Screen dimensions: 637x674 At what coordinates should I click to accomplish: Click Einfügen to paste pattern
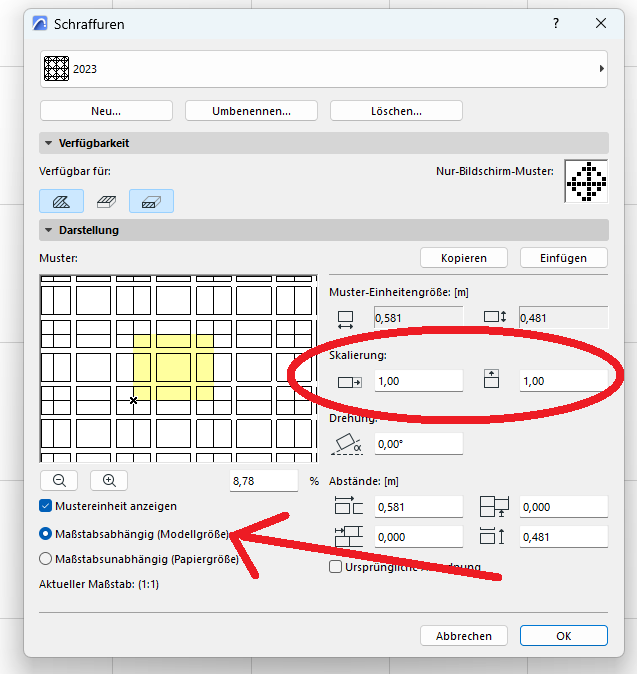564,258
